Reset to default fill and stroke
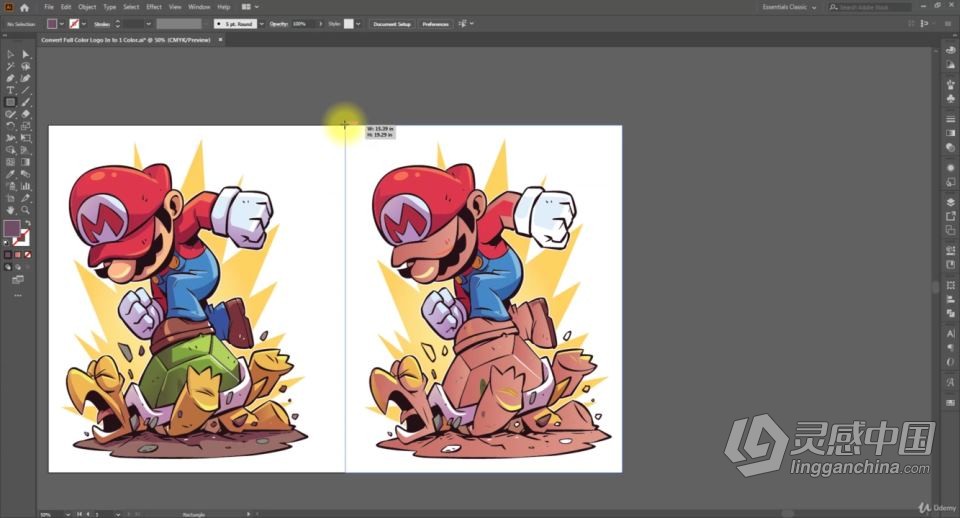This screenshot has height=518, width=960. click(x=7, y=242)
